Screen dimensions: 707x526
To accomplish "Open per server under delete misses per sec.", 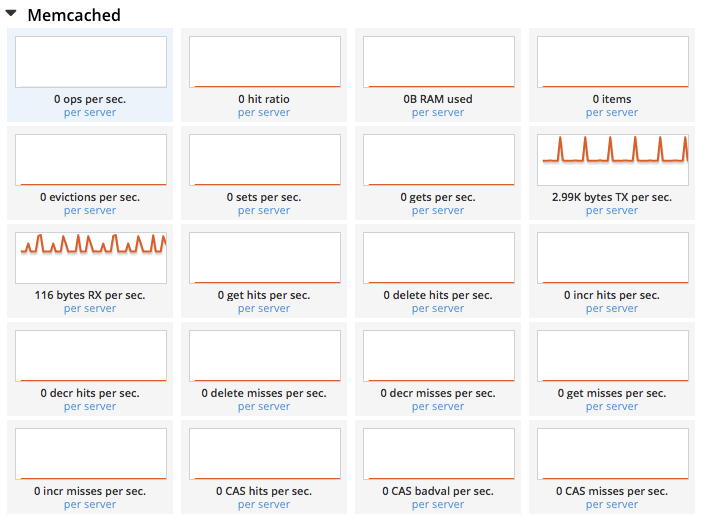I will (x=264, y=407).
